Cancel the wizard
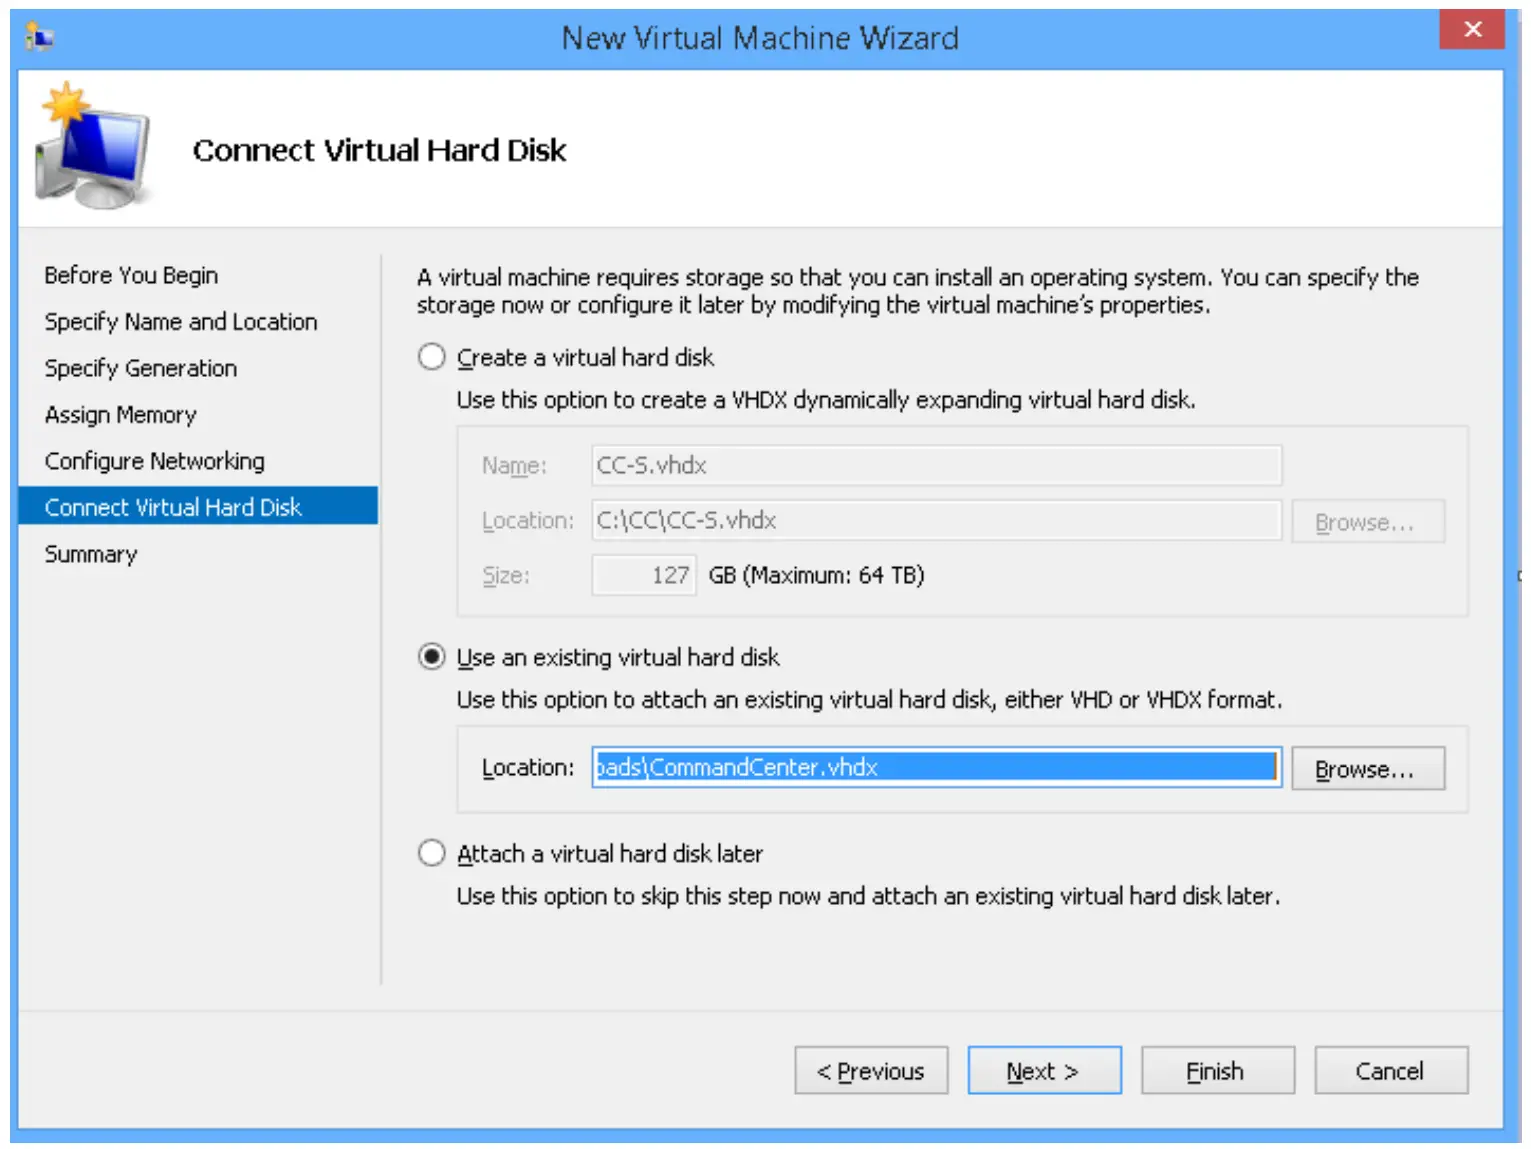1531x1149 pixels. coord(1390,1071)
